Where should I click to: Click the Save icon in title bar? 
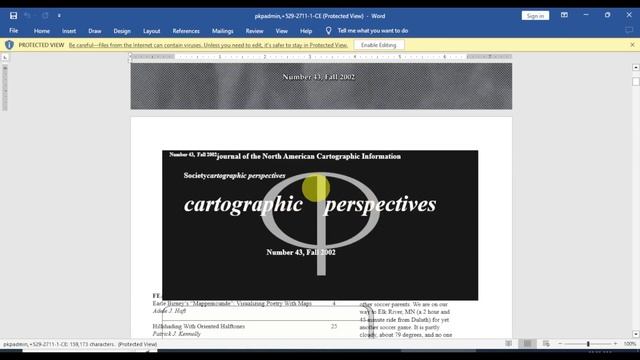coord(13,16)
